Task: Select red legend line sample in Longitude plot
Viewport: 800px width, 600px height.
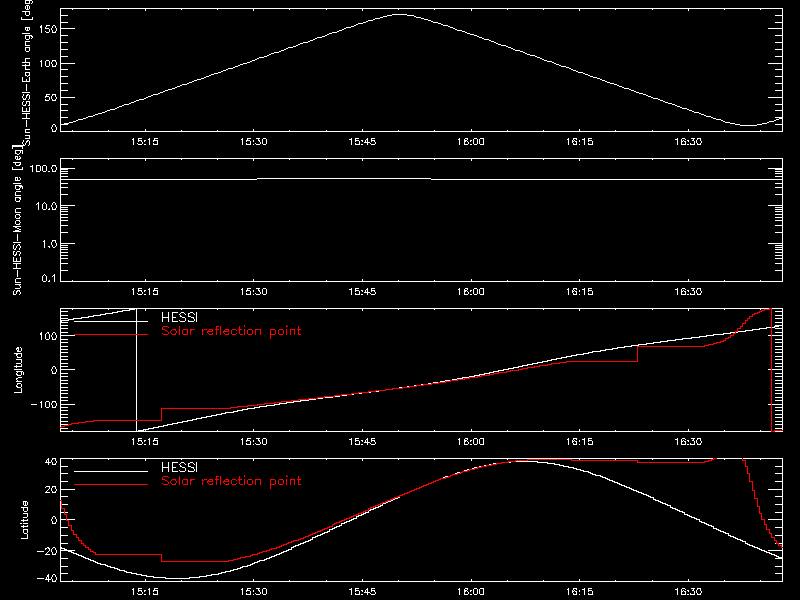Action: [x=111, y=335]
